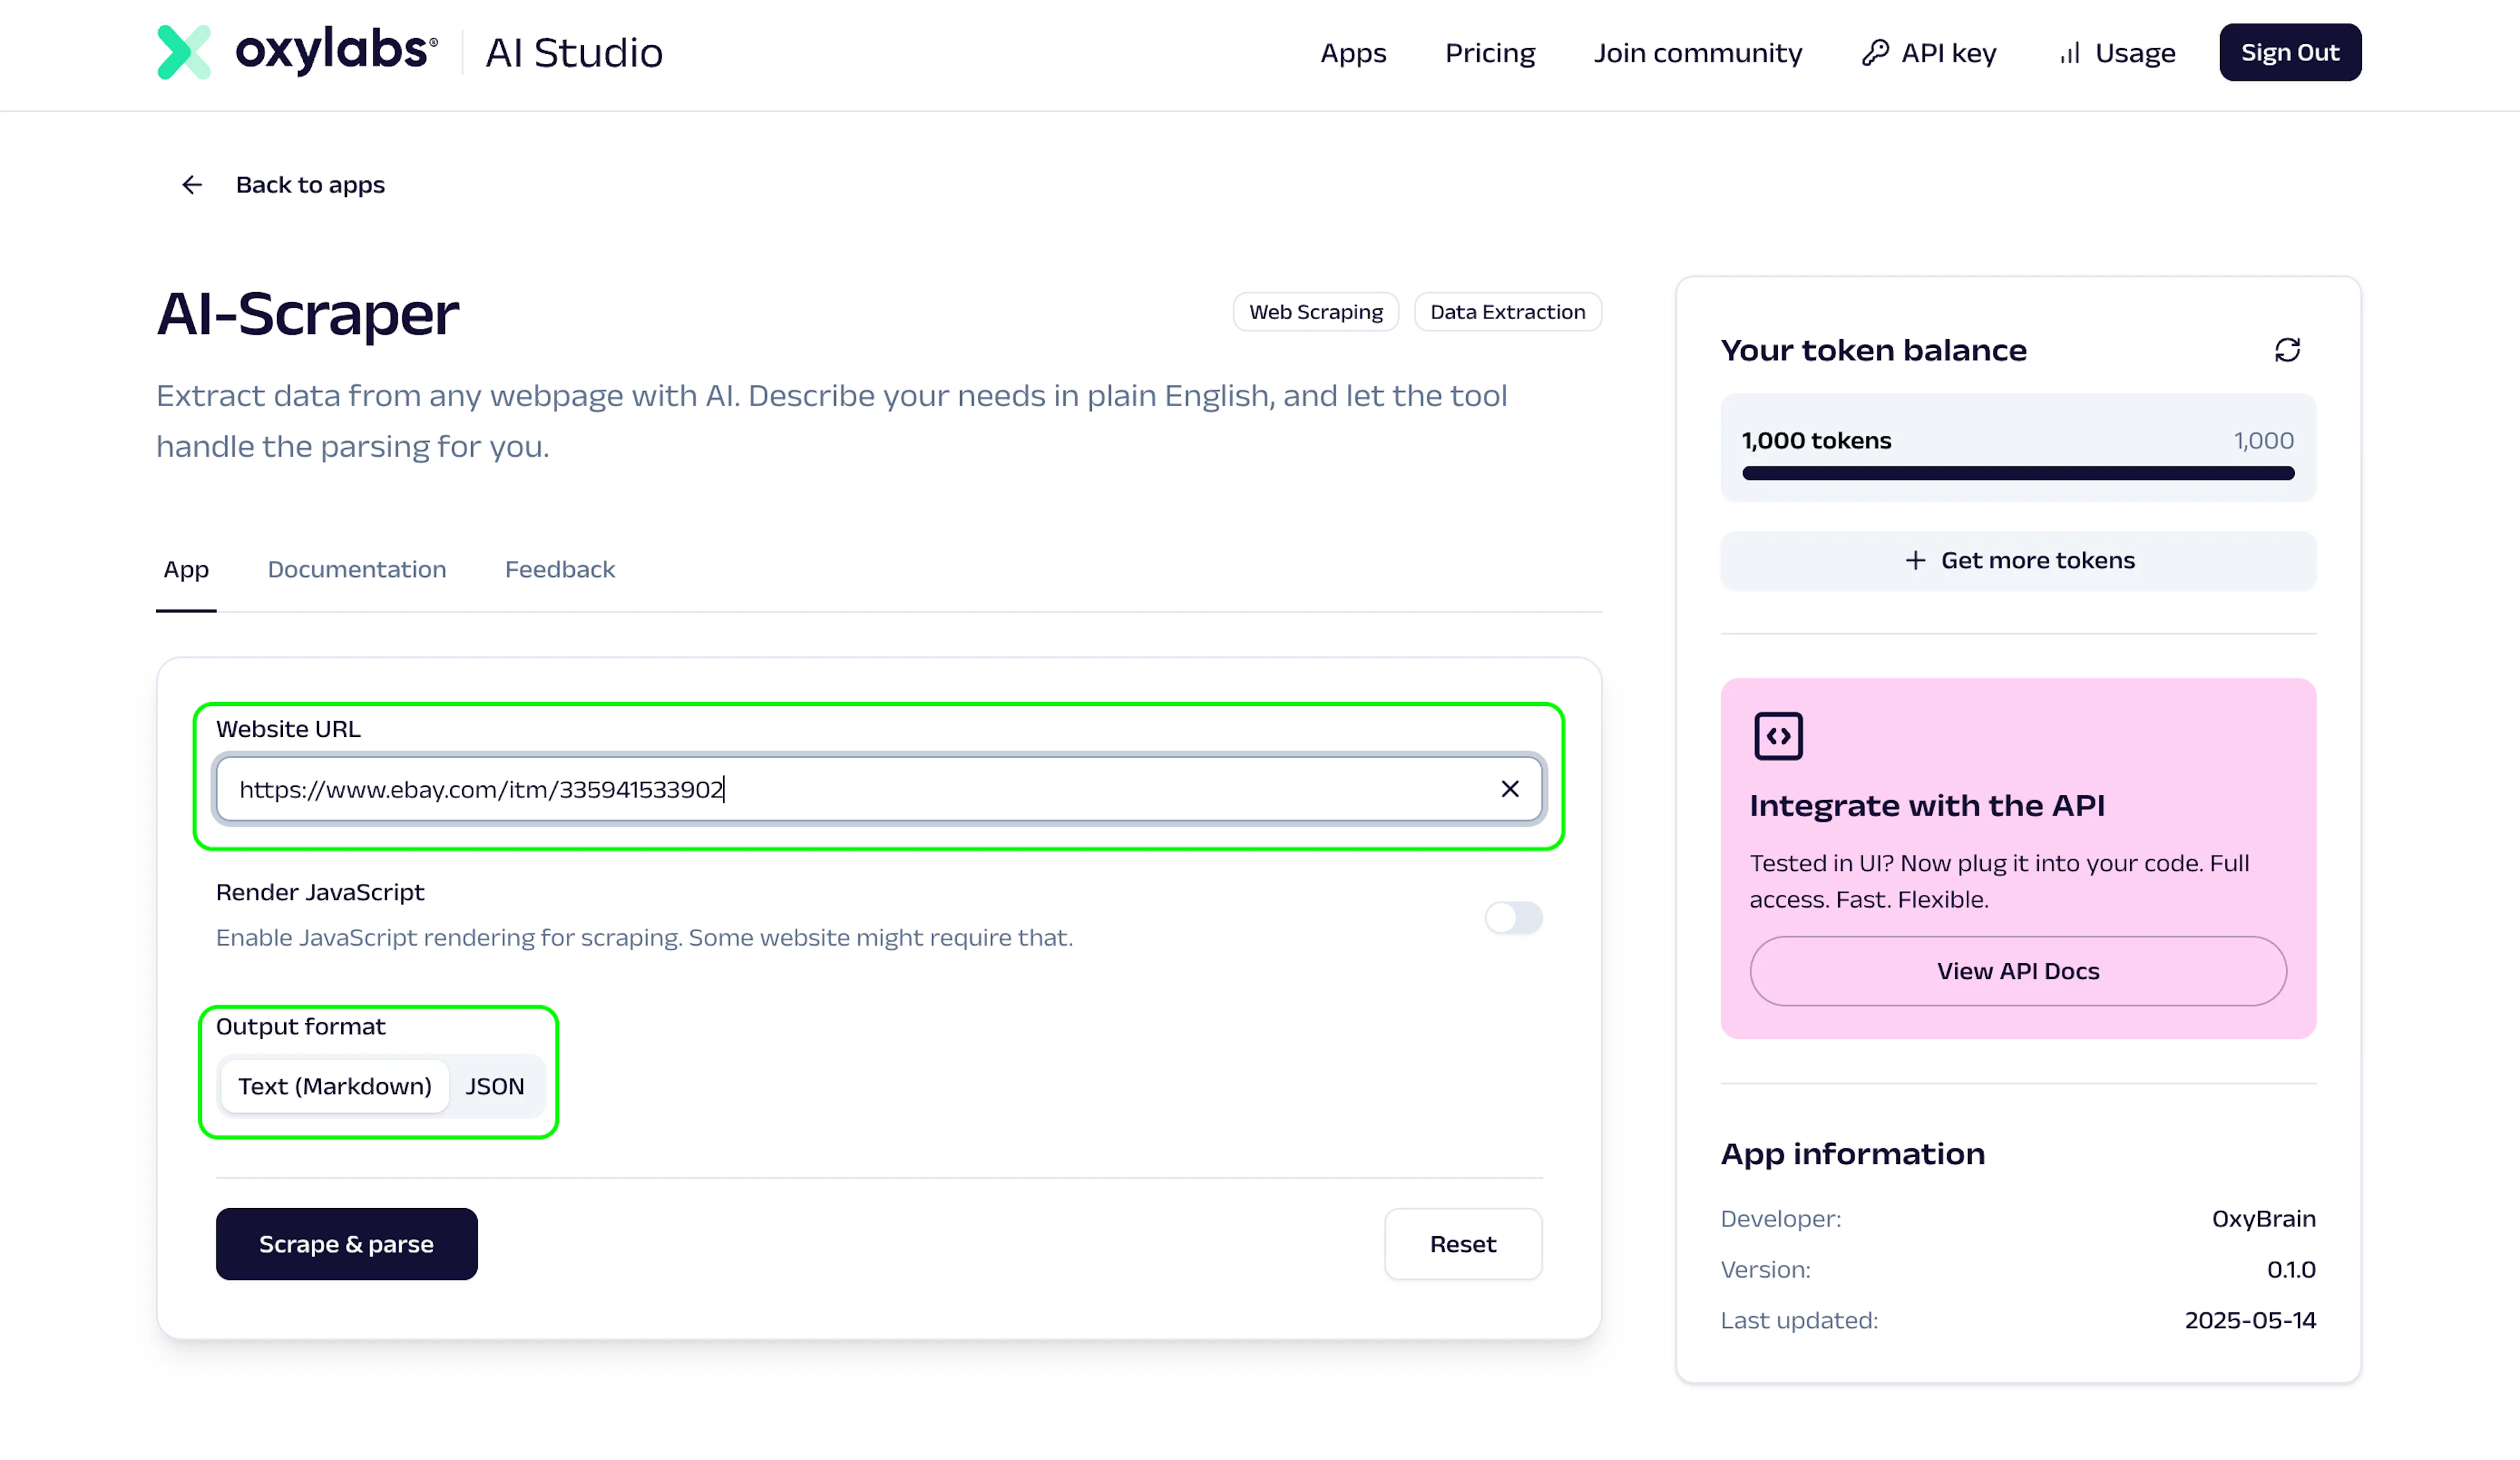This screenshot has height=1460, width=2520.
Task: Refresh the token balance
Action: tap(2287, 350)
